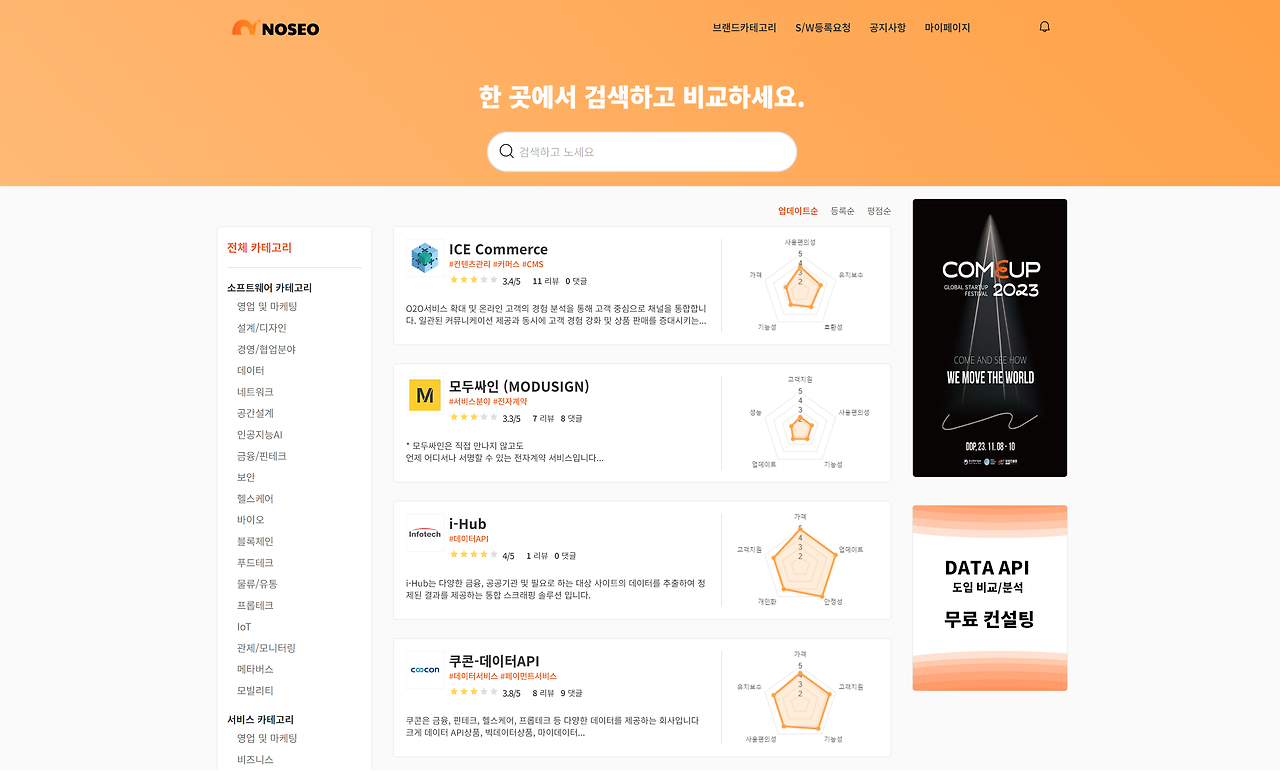Select the 인공지능AI category
1280x771 pixels.
coord(260,435)
